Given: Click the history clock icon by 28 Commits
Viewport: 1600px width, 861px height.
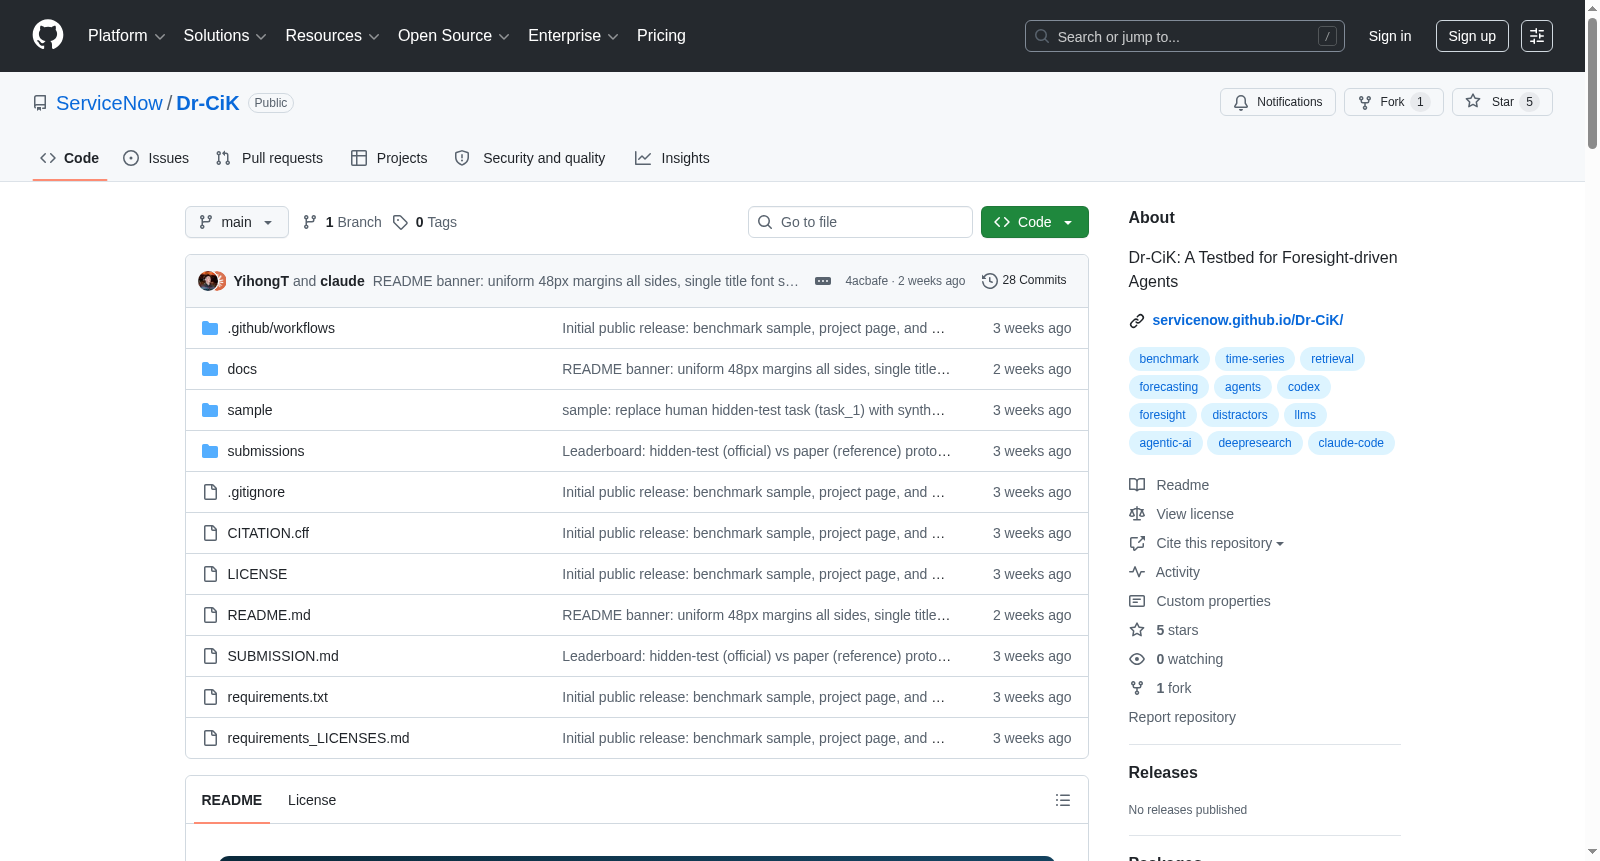Looking at the screenshot, I should point(990,281).
